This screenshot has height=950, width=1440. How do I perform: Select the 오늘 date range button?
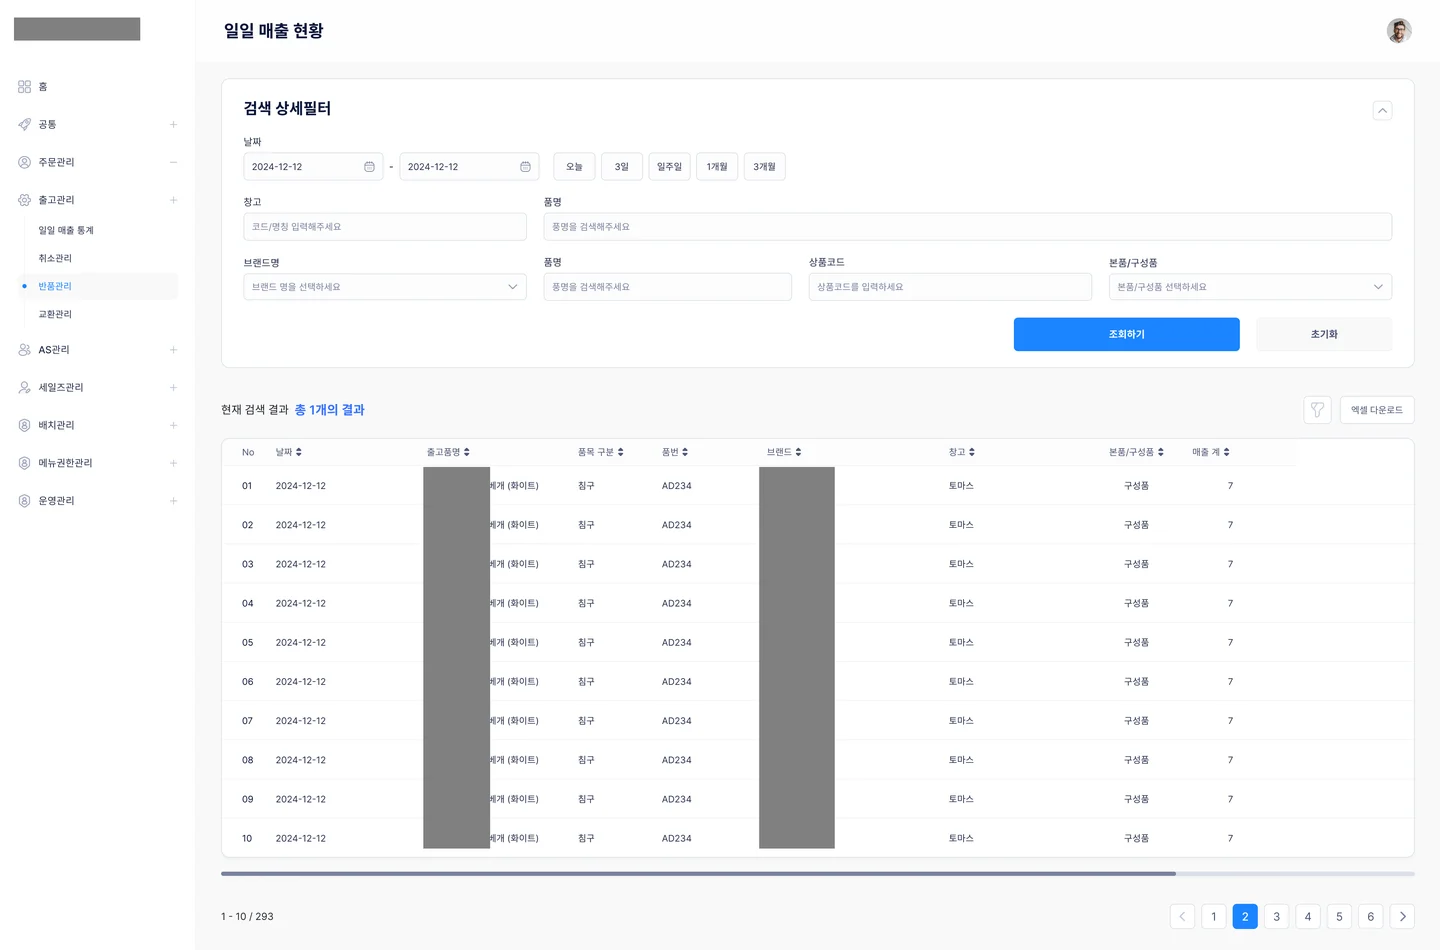[x=574, y=167]
